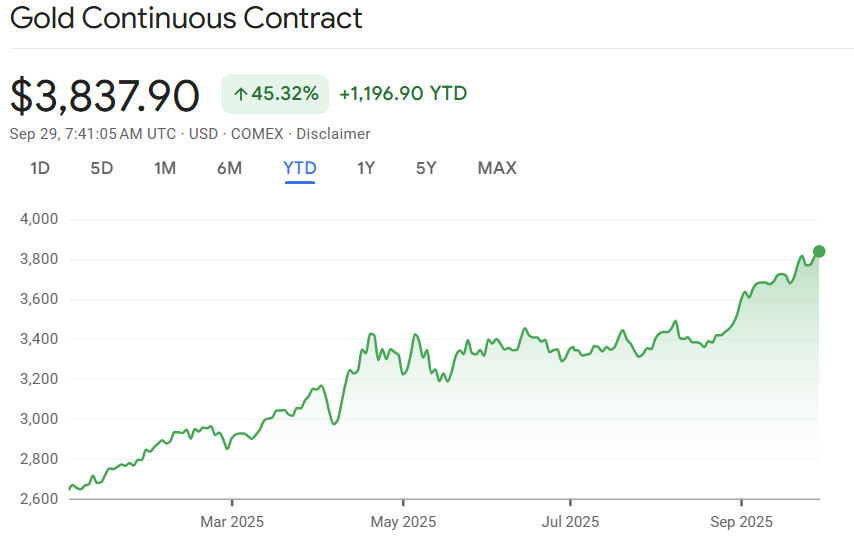Open the 5Y time range

click(x=427, y=168)
